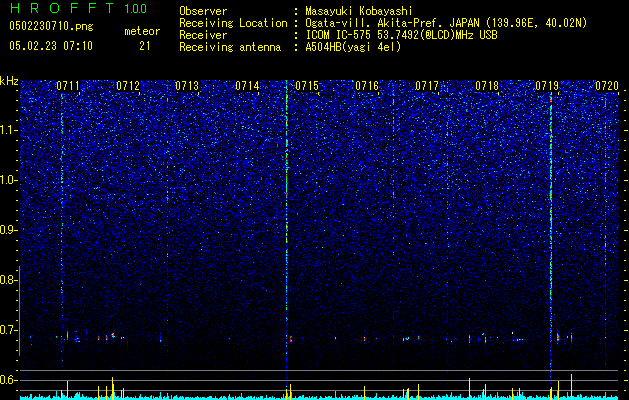Click the 0714 time marker
This screenshot has height=400, width=629.
pos(247,86)
